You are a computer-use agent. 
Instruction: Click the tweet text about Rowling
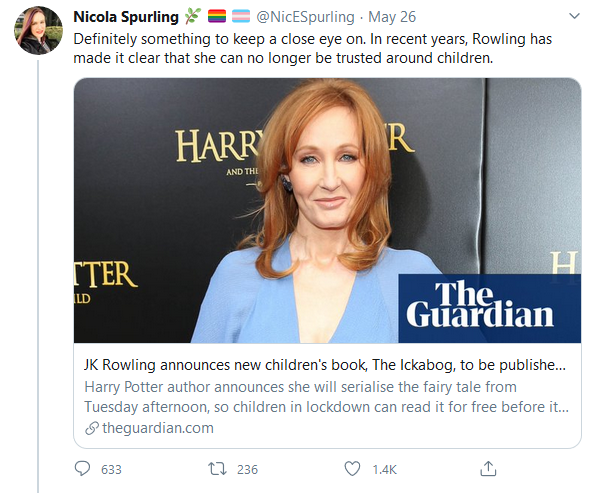point(312,49)
